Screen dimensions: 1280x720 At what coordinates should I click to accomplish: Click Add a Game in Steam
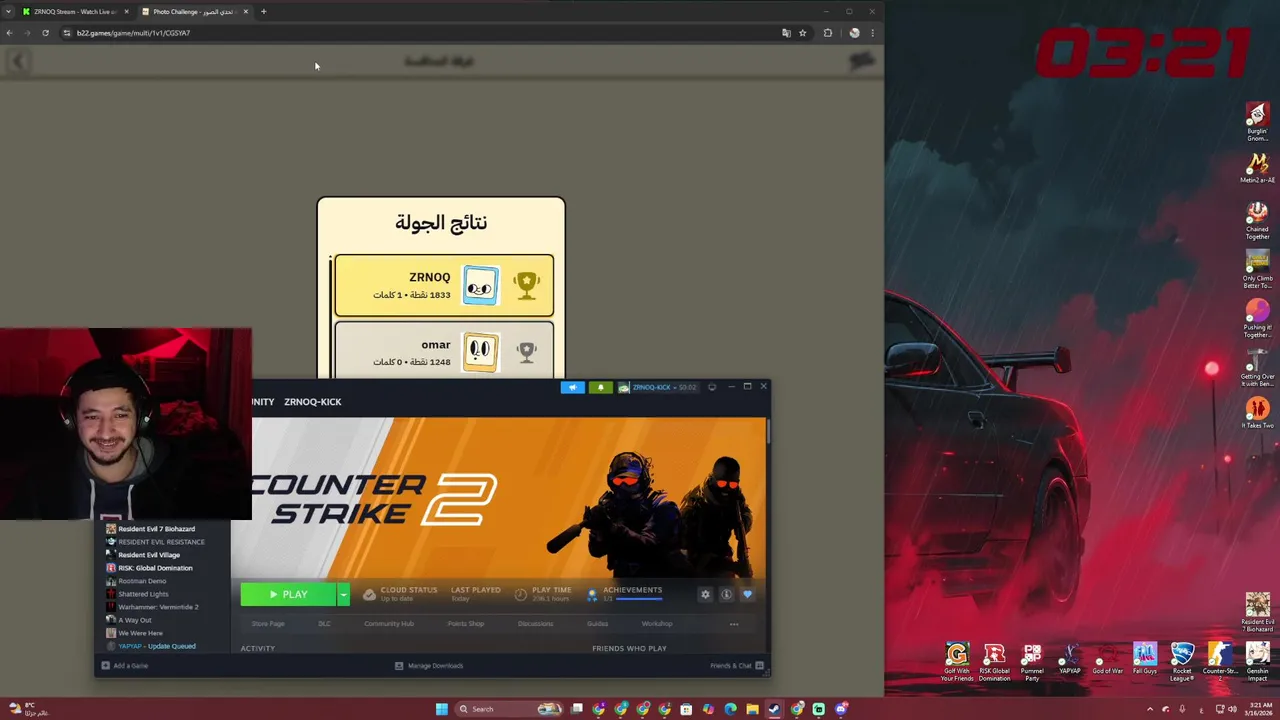click(125, 666)
